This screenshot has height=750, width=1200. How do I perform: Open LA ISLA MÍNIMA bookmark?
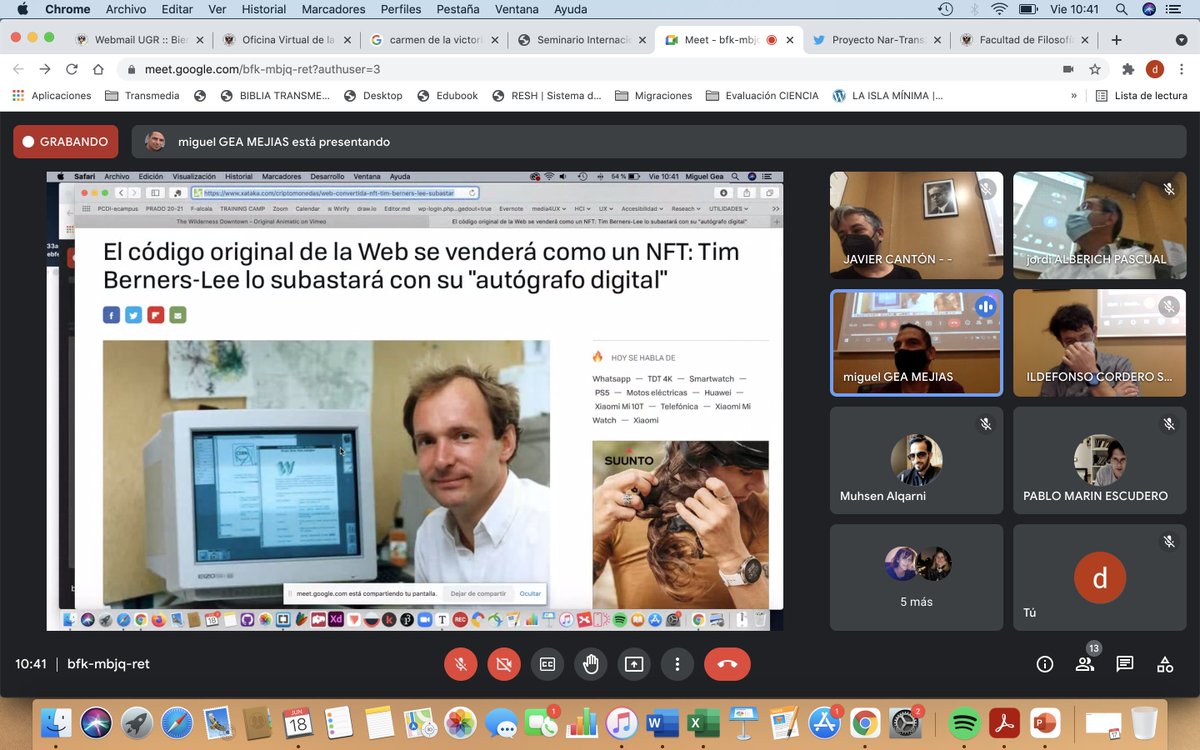[887, 96]
